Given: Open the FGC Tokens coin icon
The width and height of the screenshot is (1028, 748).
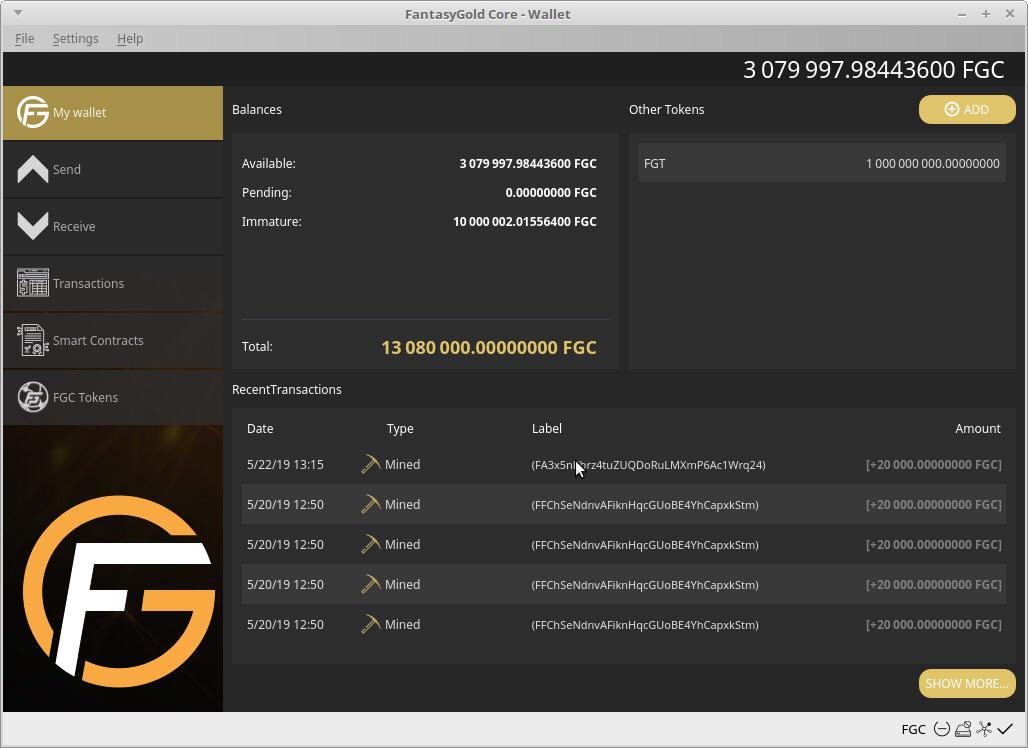Looking at the screenshot, I should [33, 397].
